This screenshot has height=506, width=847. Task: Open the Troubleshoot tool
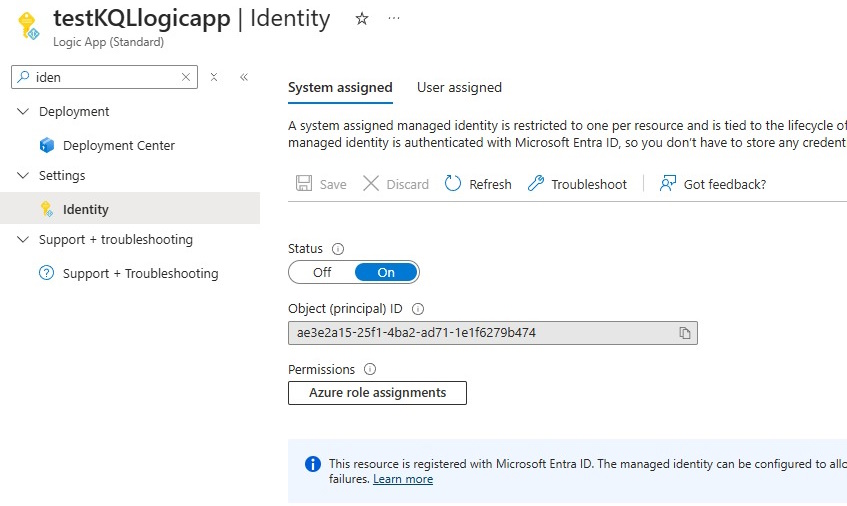coord(577,184)
